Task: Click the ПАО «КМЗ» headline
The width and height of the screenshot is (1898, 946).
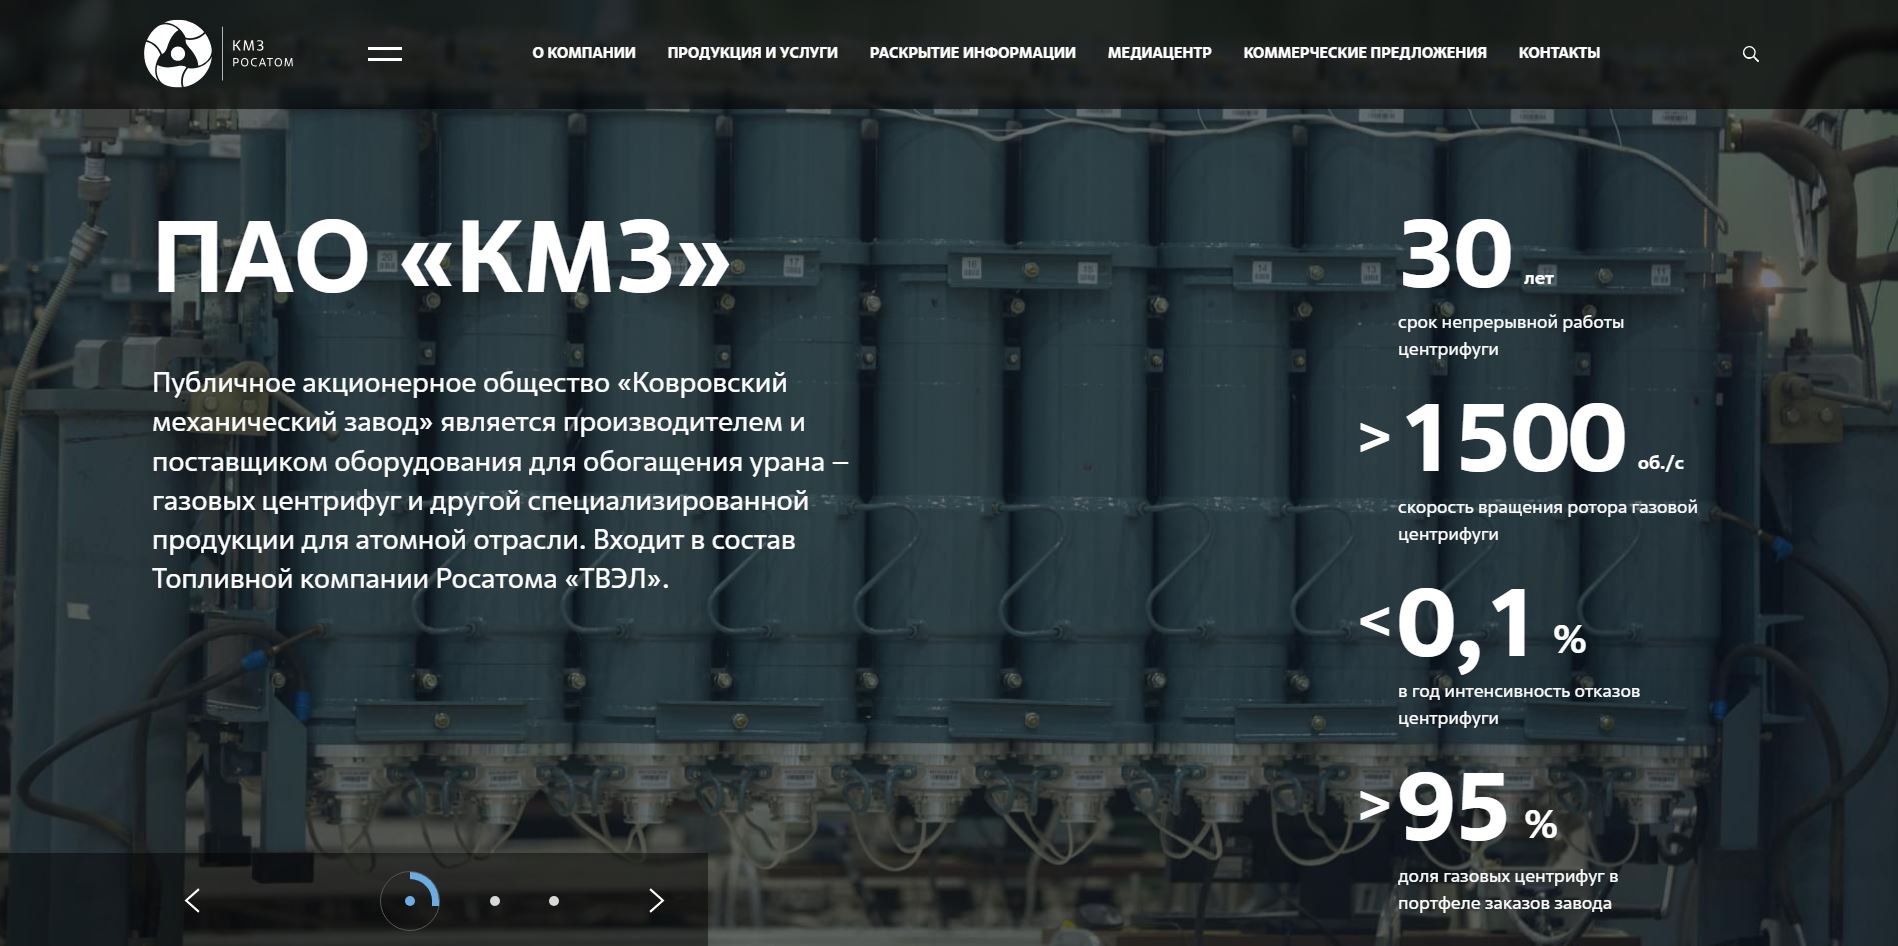Action: click(x=441, y=257)
